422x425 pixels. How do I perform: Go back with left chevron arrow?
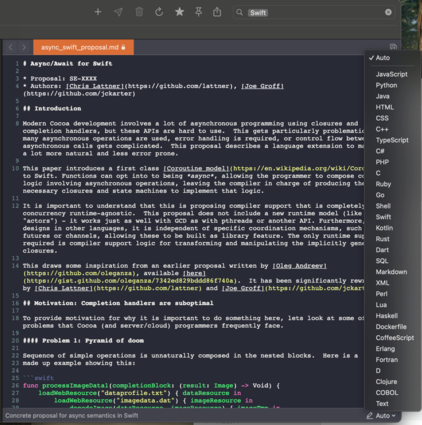tap(11, 47)
